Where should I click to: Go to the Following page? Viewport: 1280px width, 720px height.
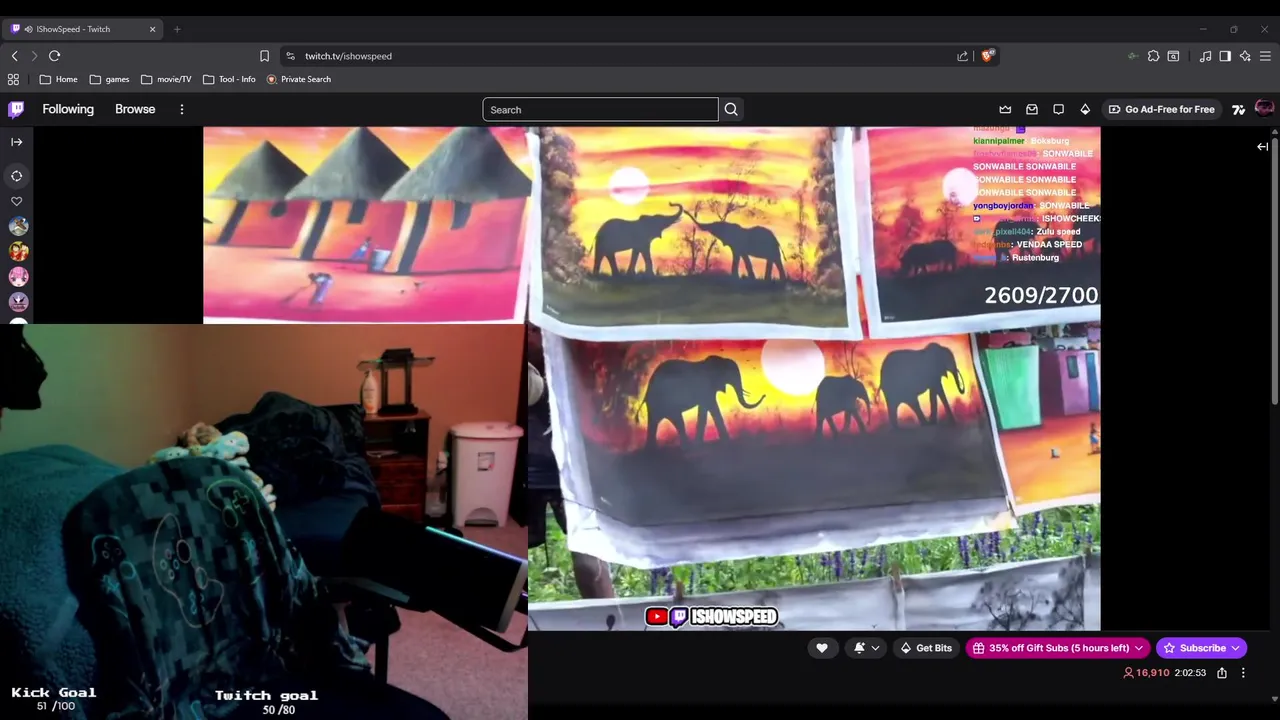(x=68, y=109)
